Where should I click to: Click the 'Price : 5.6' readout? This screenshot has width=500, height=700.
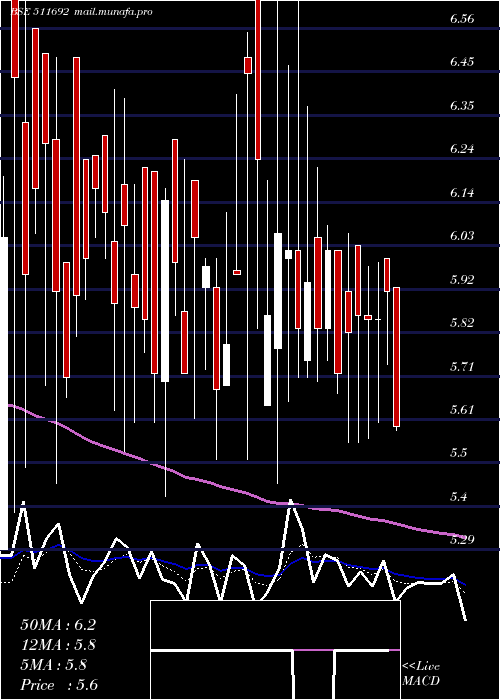click(x=59, y=685)
